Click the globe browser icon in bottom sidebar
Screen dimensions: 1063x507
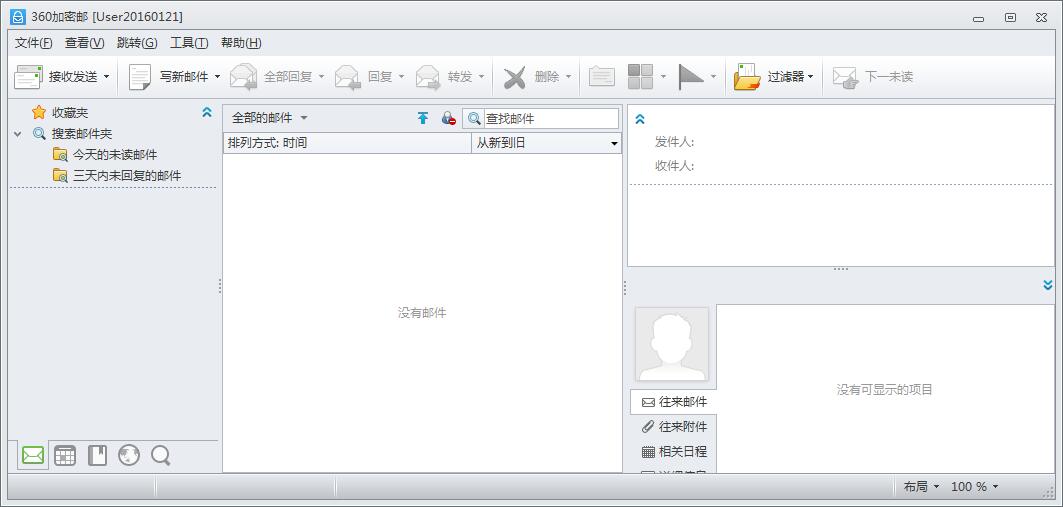(x=129, y=456)
